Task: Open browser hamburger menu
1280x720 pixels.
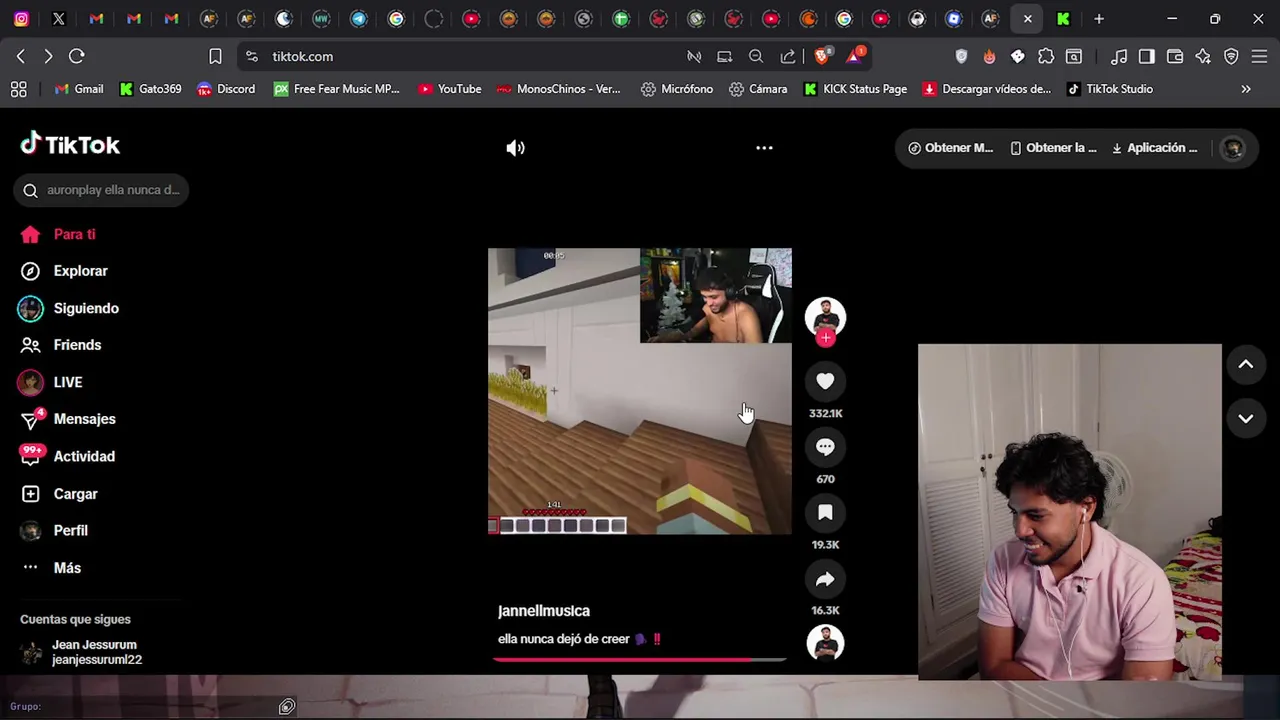Action: tap(1259, 56)
